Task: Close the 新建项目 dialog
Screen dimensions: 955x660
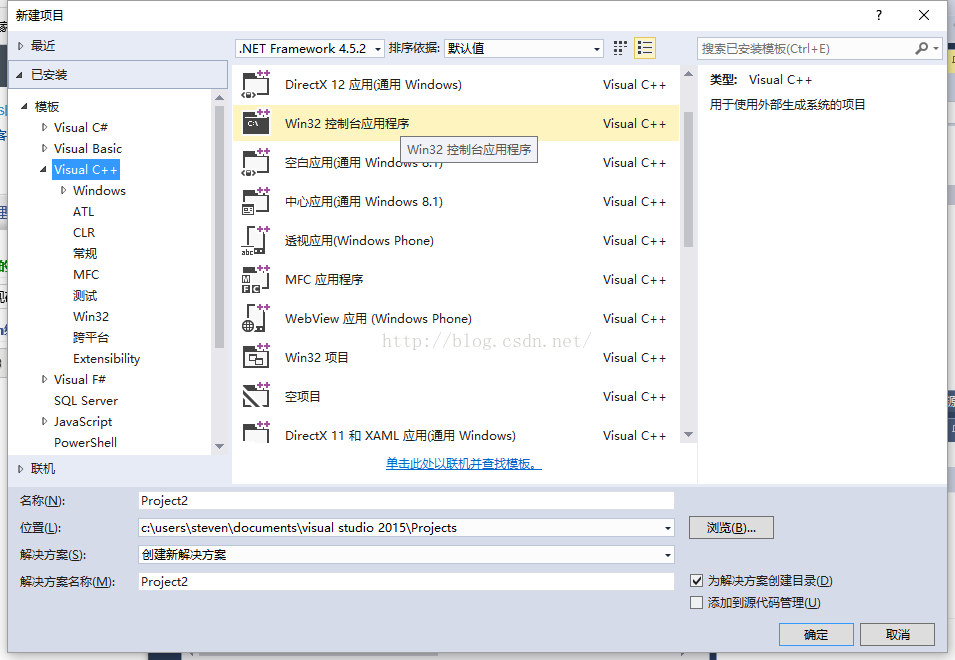Action: tap(924, 15)
